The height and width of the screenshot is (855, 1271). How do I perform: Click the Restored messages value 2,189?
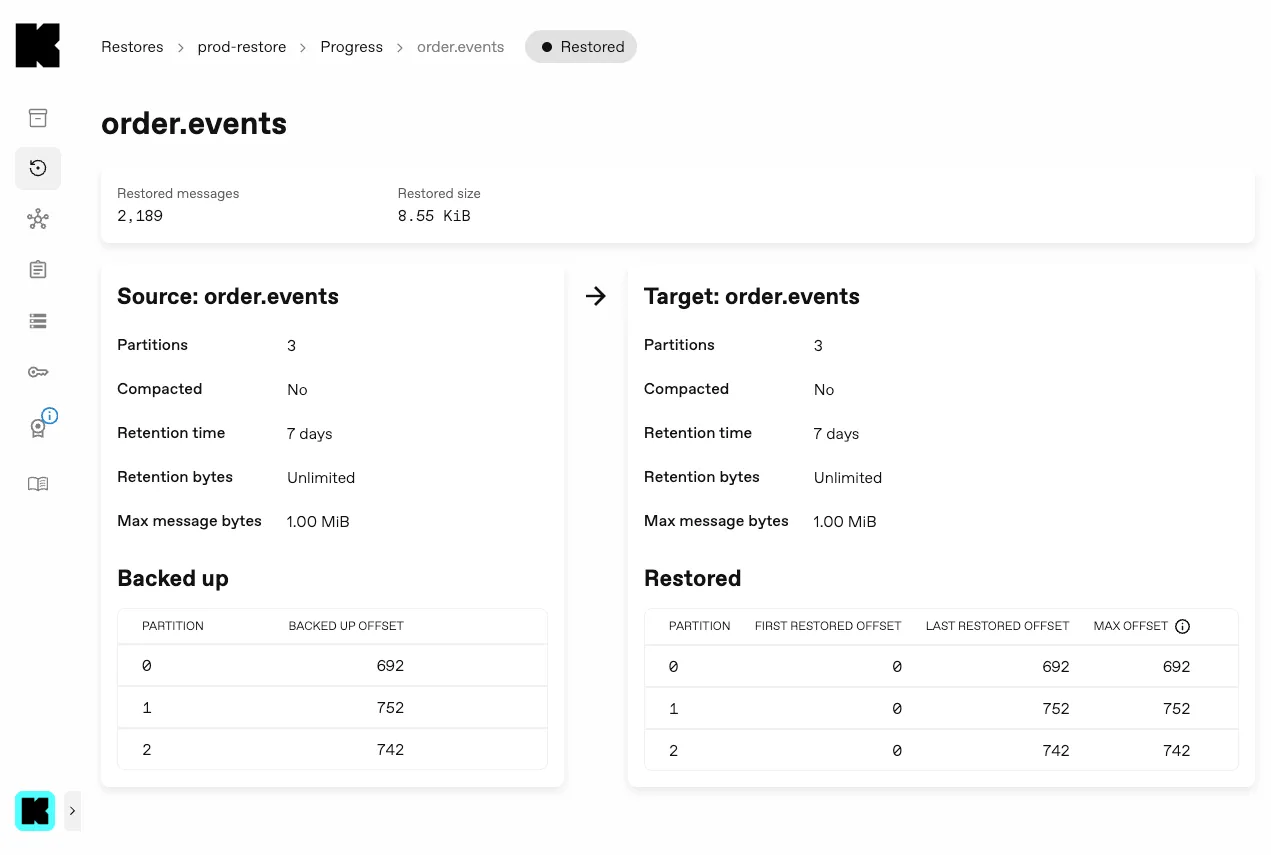coord(140,216)
